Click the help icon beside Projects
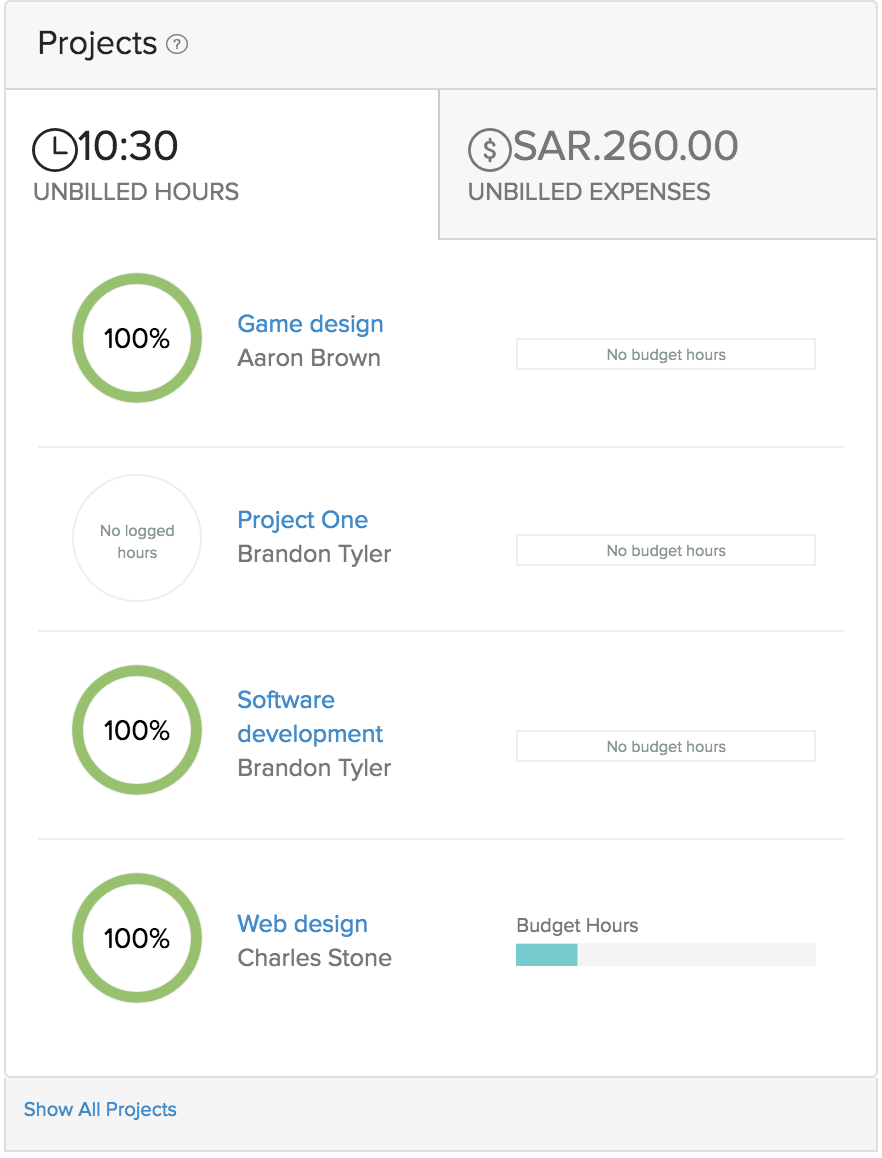Screen dimensions: 882x1158 click(177, 45)
